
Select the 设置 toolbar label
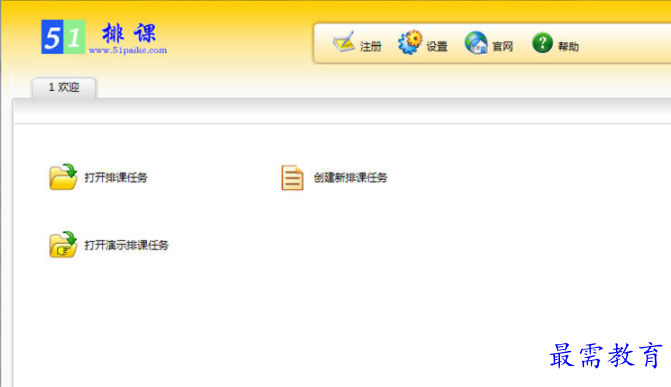pos(437,46)
